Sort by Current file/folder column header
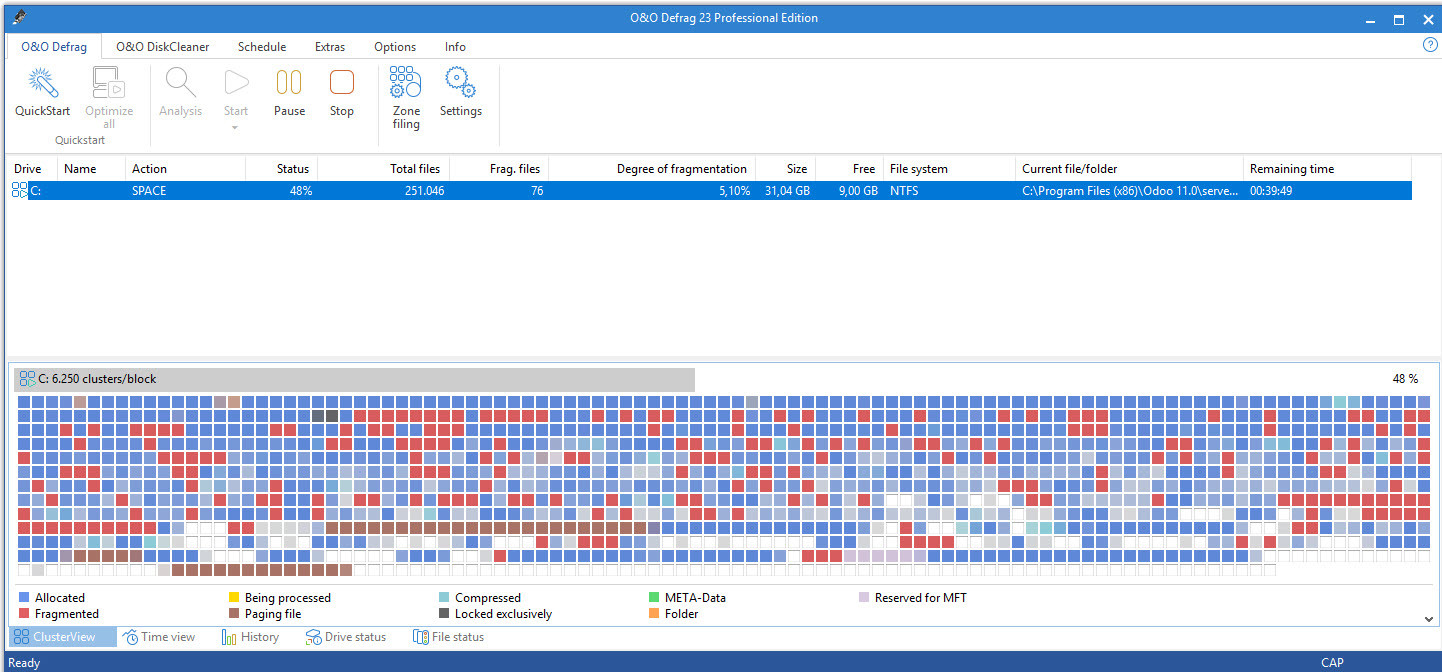The image size is (1442, 672). pos(1130,169)
